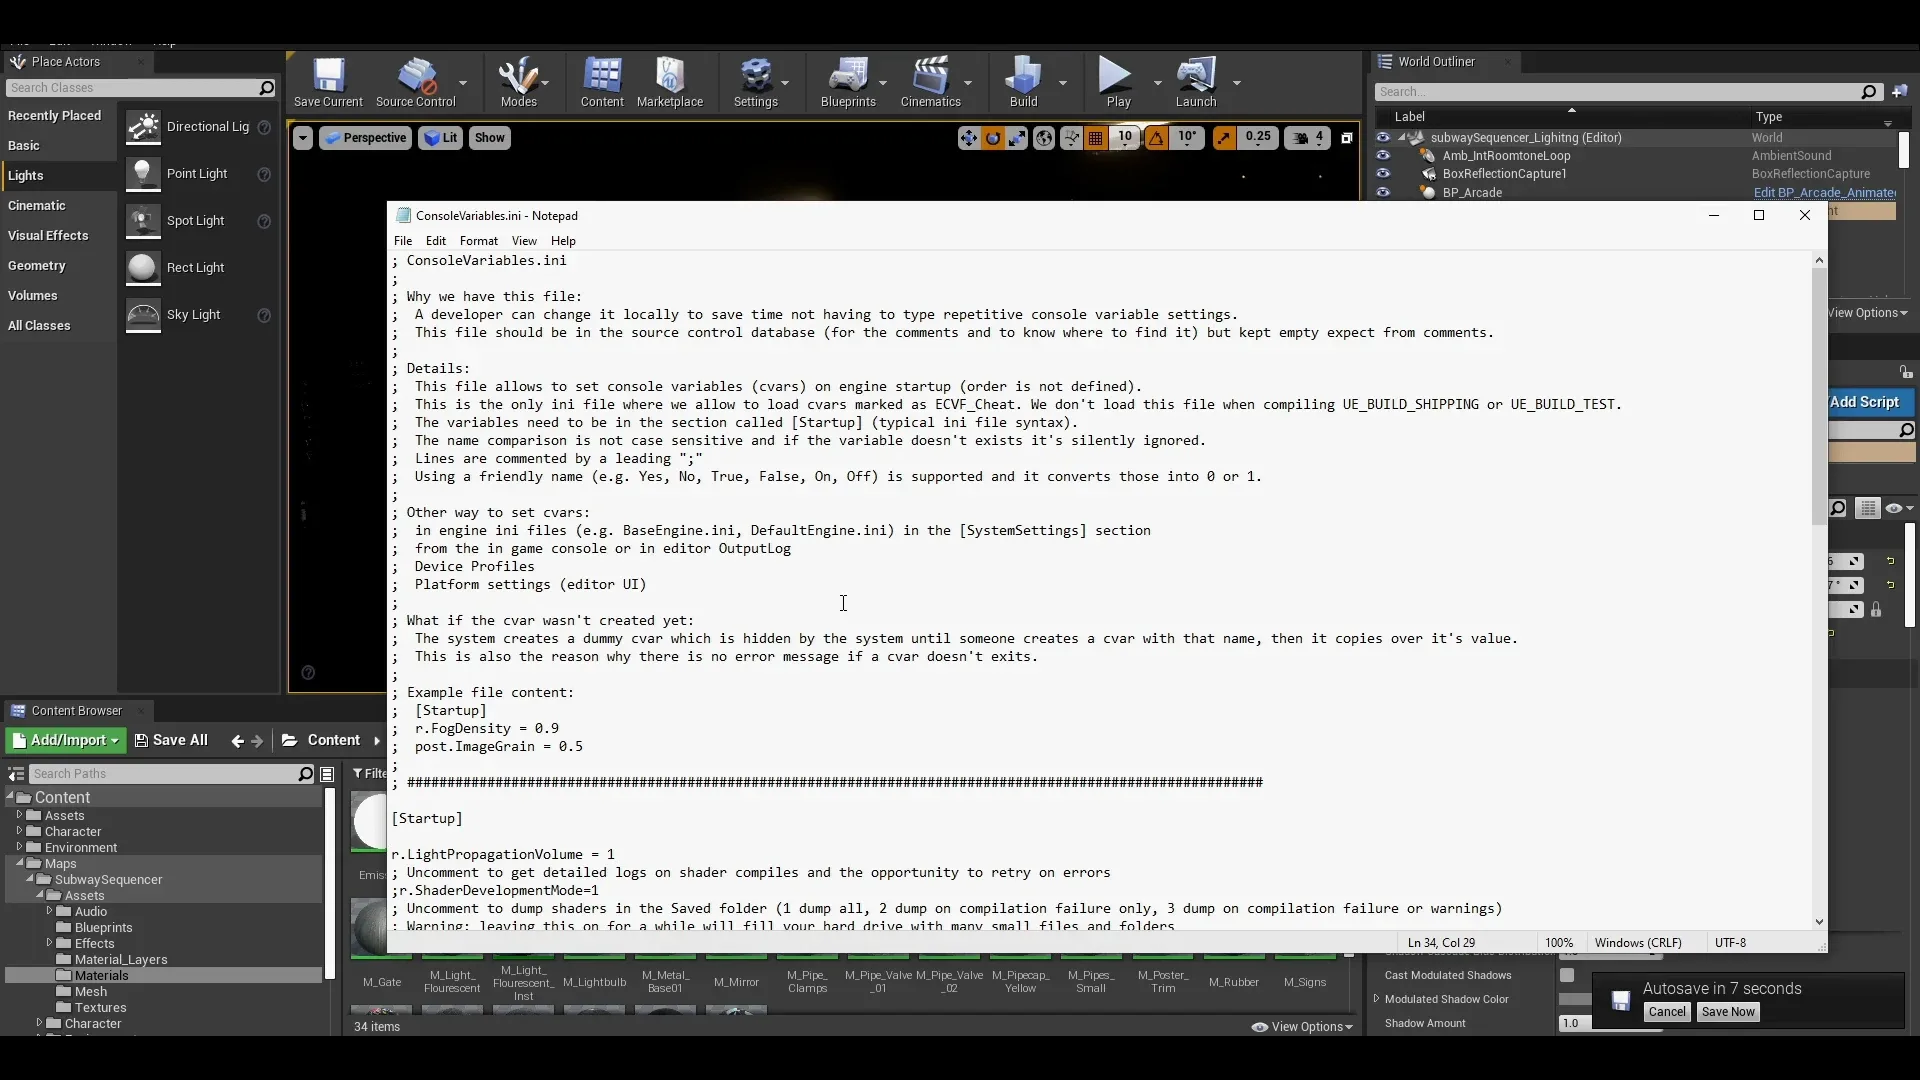The image size is (1920, 1080).
Task: Open the Edit menu in Notepad
Action: point(435,240)
